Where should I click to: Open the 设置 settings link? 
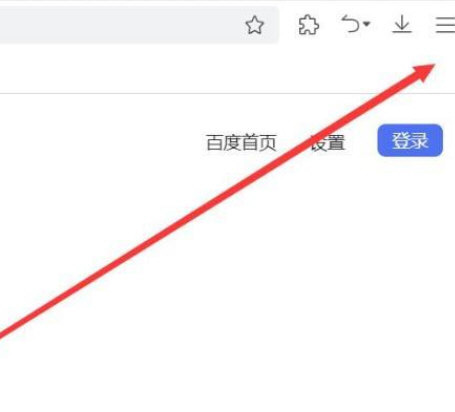click(x=327, y=143)
